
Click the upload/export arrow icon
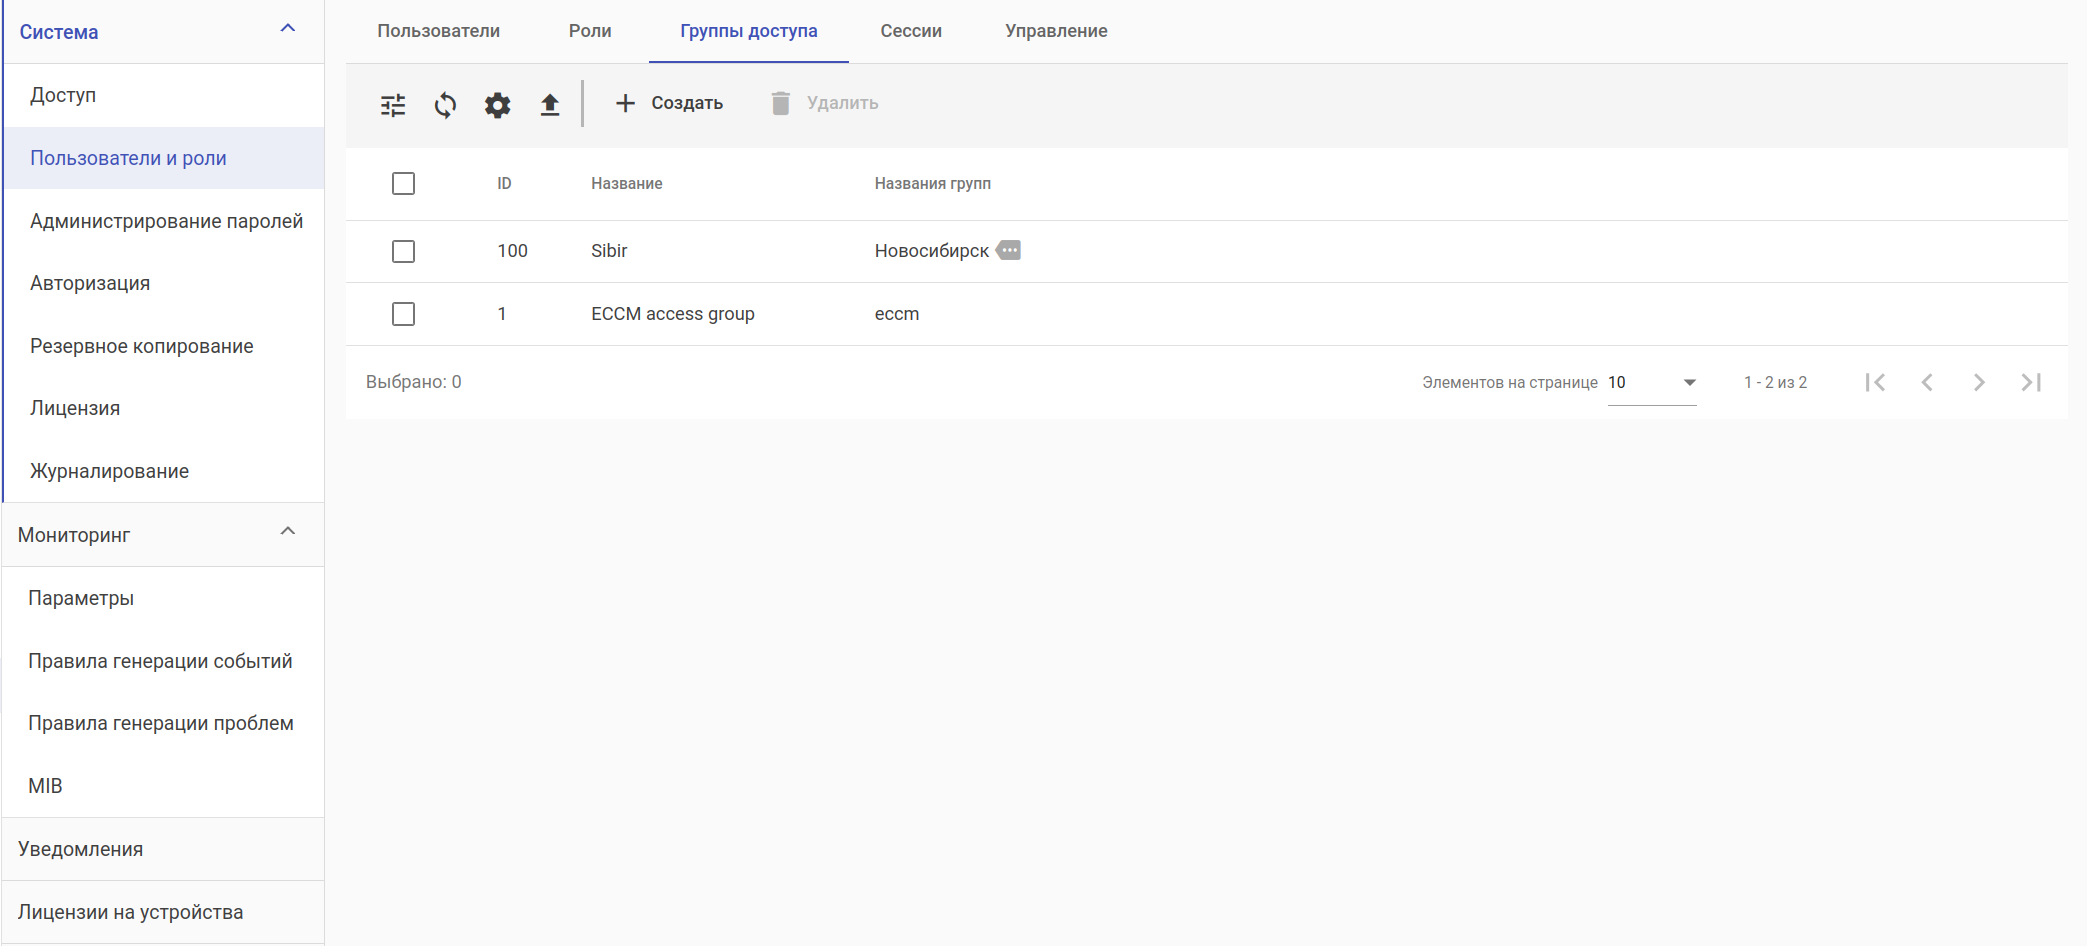550,105
